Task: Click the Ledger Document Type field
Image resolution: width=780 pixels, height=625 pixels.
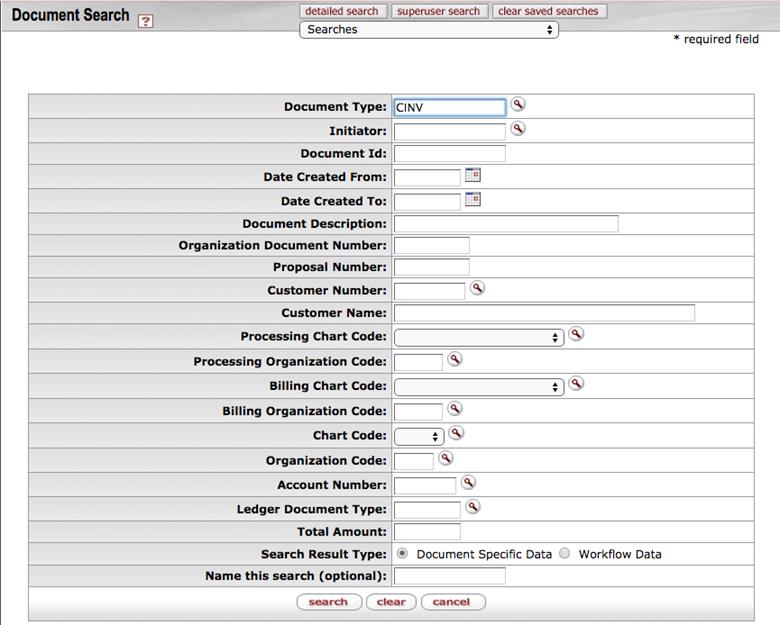Action: (427, 510)
